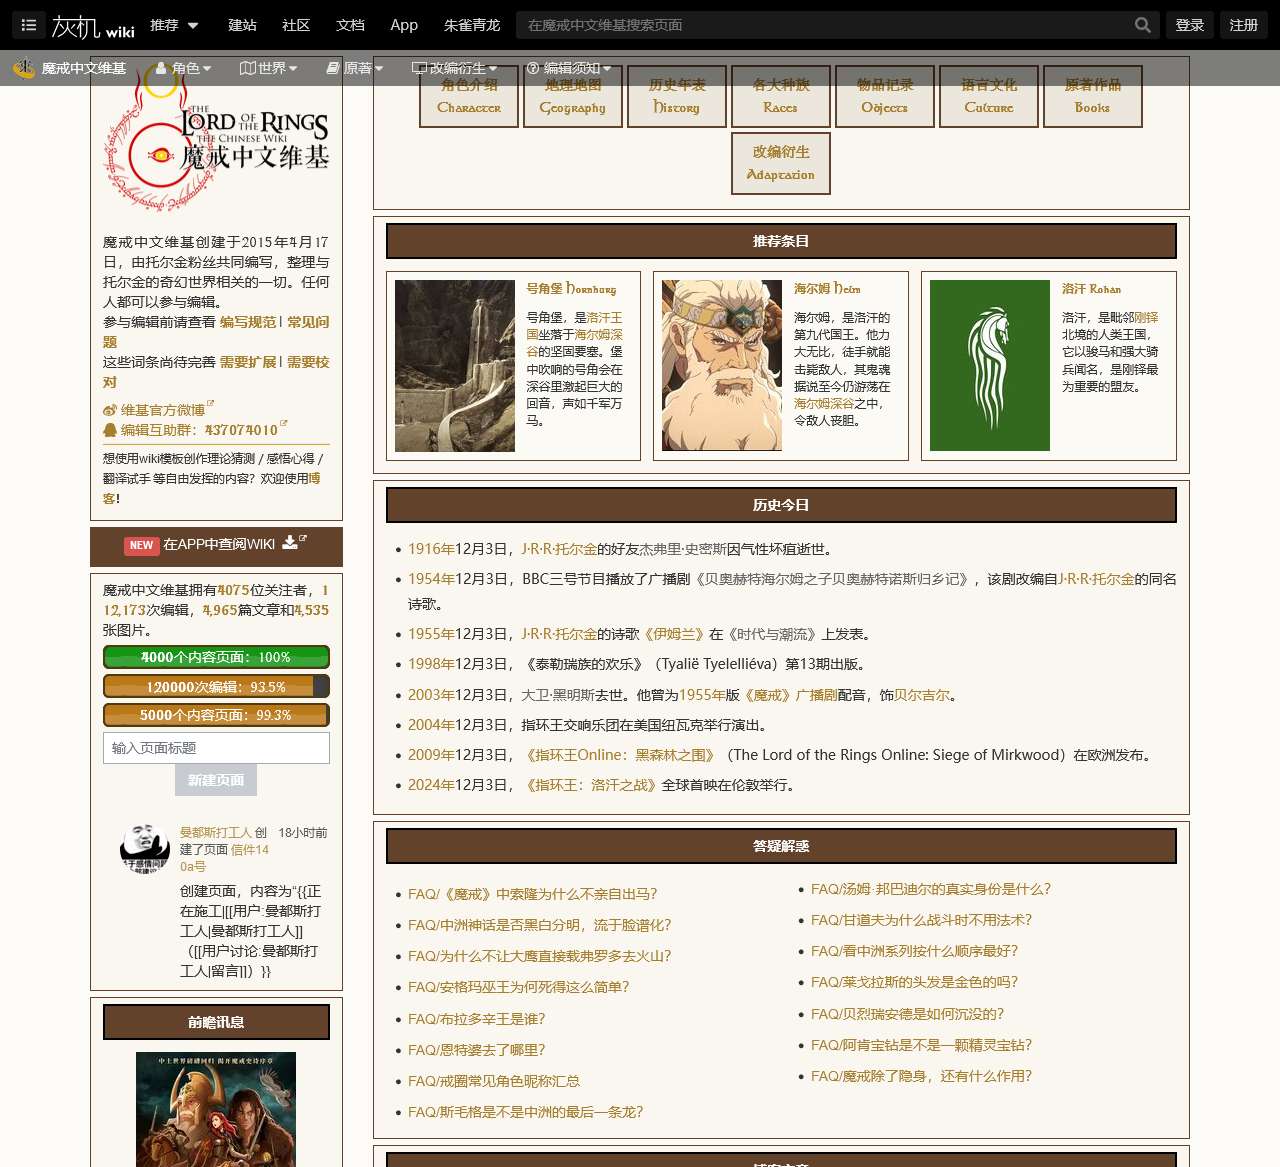This screenshot has height=1167, width=1280.
Task: Open the 各大种族 Races category tile
Action: click(781, 96)
